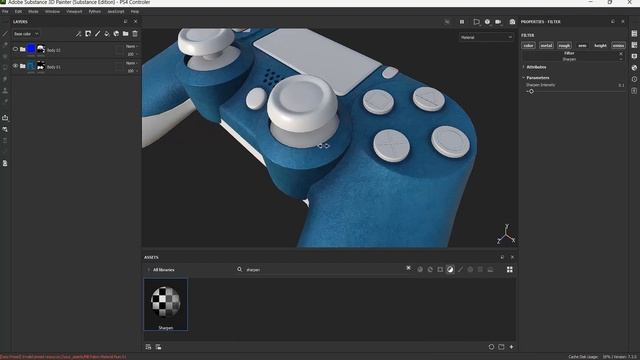Open the History clock icon in sidebar
This screenshot has width=640, height=360.
634,79
